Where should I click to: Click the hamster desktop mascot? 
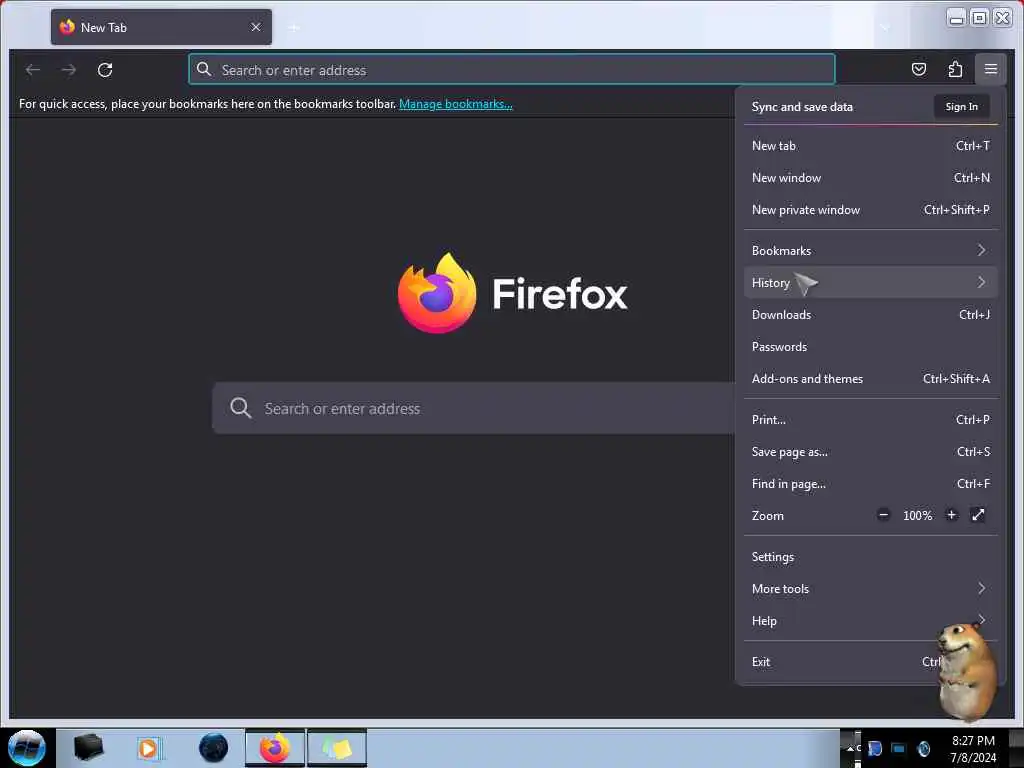click(x=967, y=671)
